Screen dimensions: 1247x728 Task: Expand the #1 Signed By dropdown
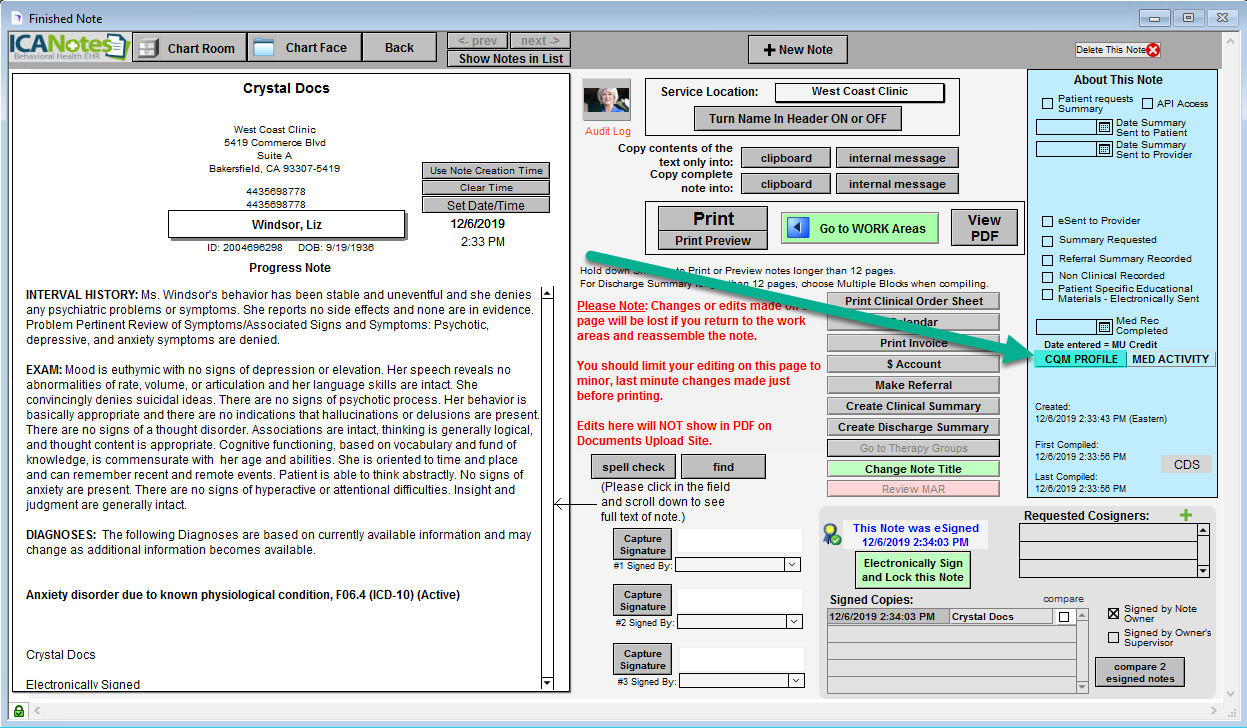point(793,565)
